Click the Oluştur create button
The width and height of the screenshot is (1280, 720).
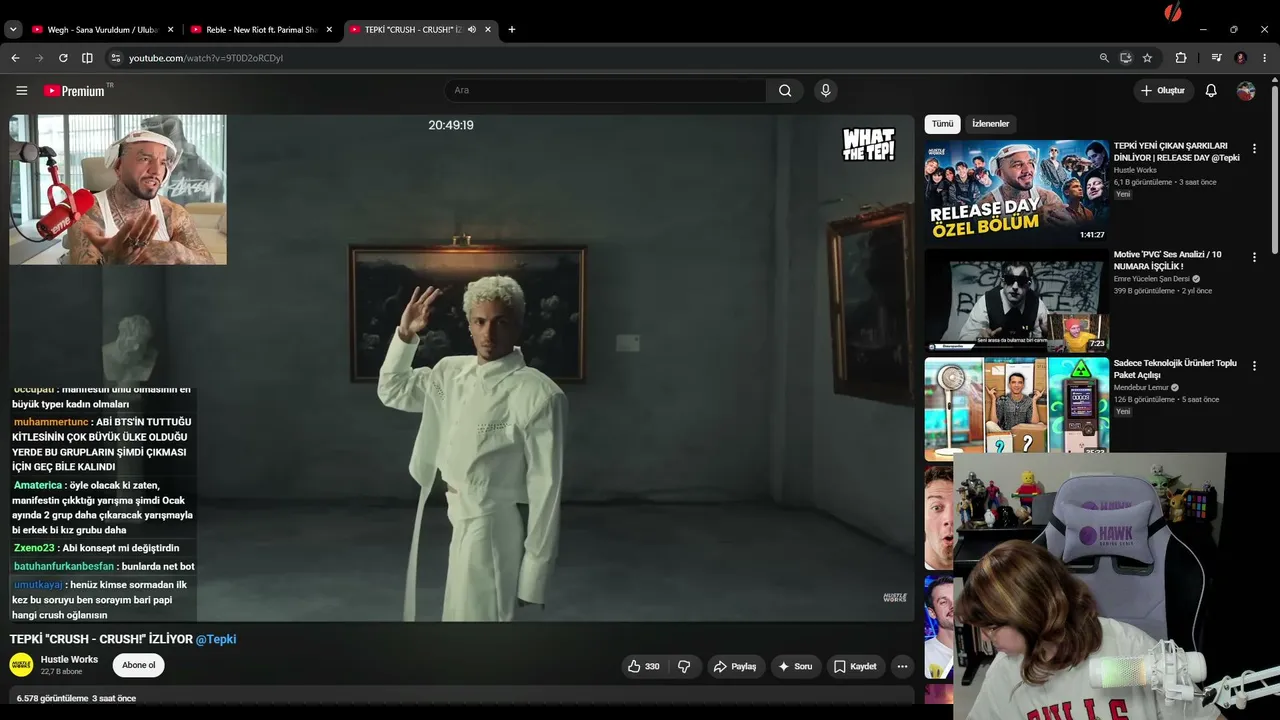tap(1164, 91)
